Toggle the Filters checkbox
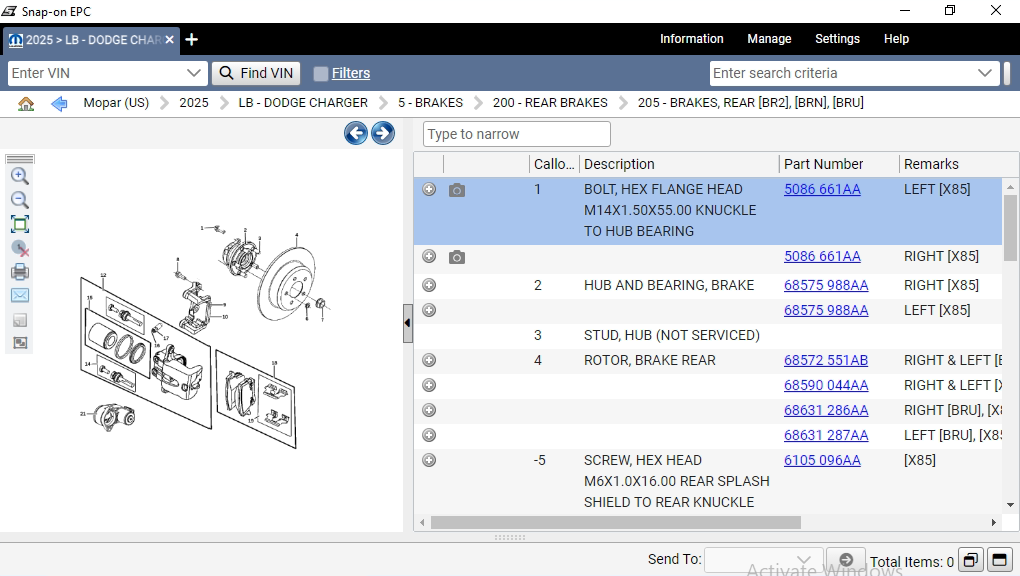1020x576 pixels. tap(321, 74)
